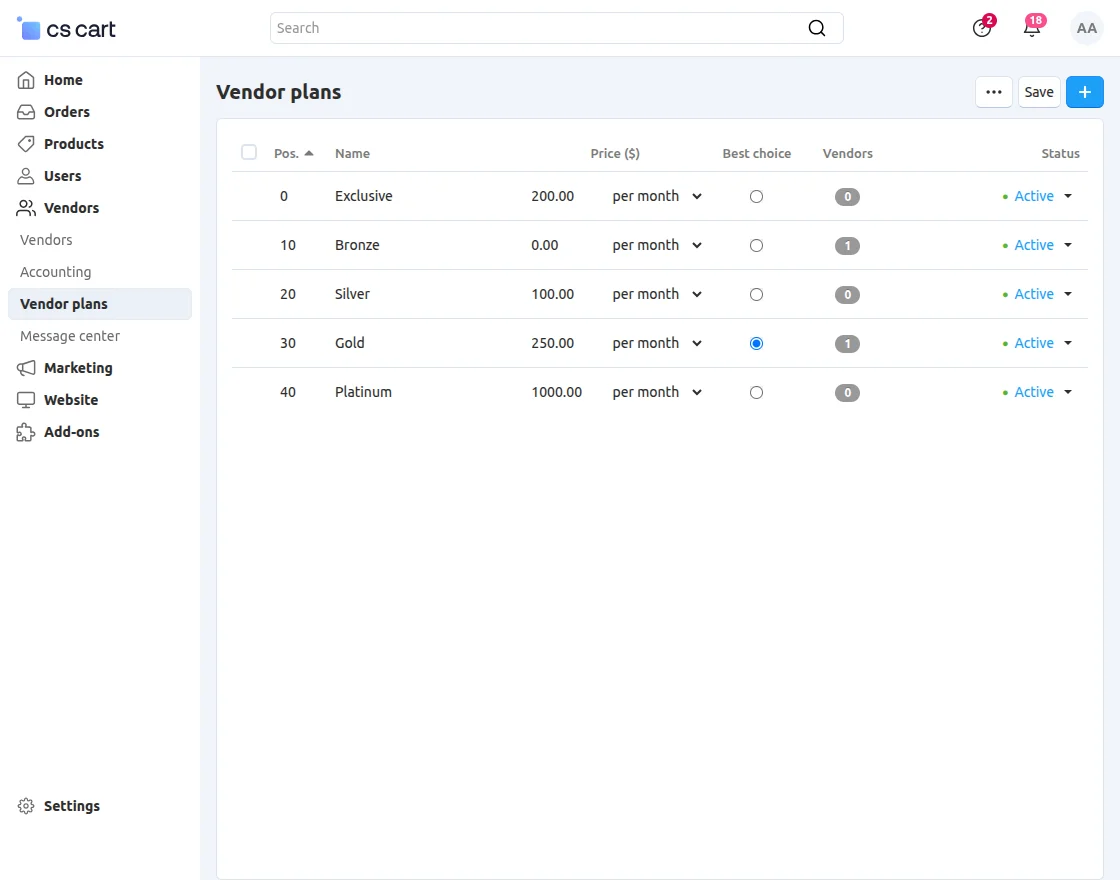1120x880 pixels.
Task: Open Platinum per month period dropdown
Action: (x=657, y=392)
